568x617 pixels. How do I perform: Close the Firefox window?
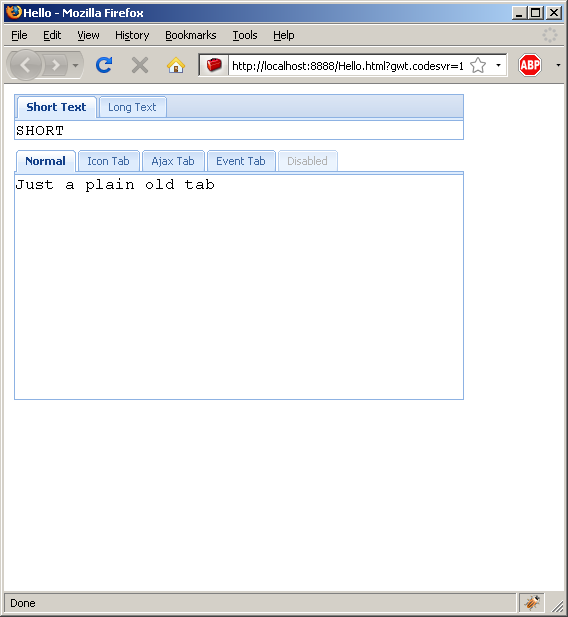(554, 13)
